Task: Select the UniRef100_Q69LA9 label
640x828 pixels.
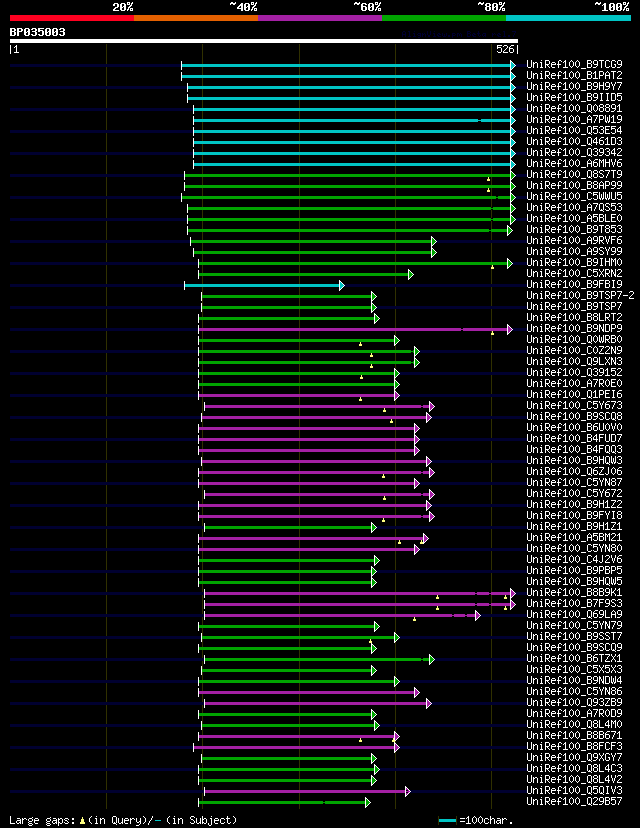Action: [574, 615]
